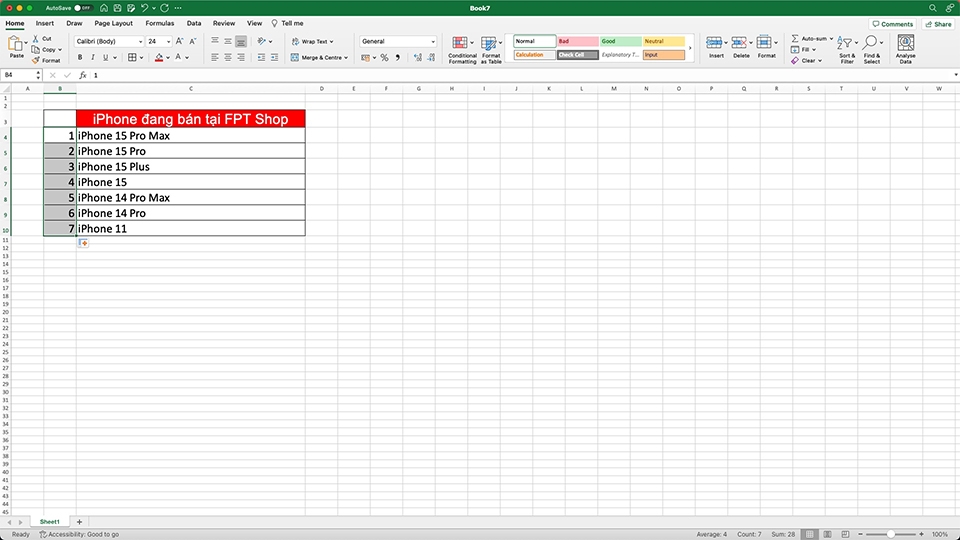Enable Wrap Text
The image size is (960, 540).
click(x=312, y=42)
